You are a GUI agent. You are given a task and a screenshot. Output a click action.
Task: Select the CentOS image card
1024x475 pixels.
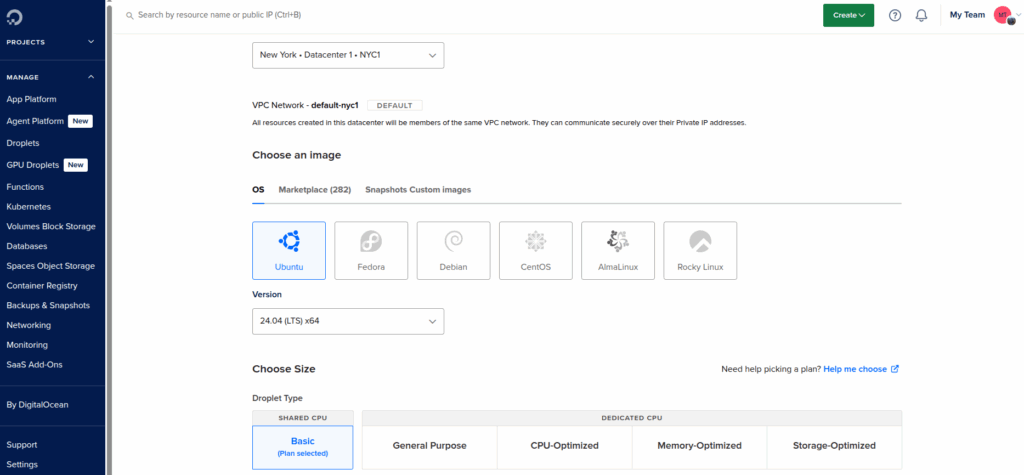click(536, 250)
